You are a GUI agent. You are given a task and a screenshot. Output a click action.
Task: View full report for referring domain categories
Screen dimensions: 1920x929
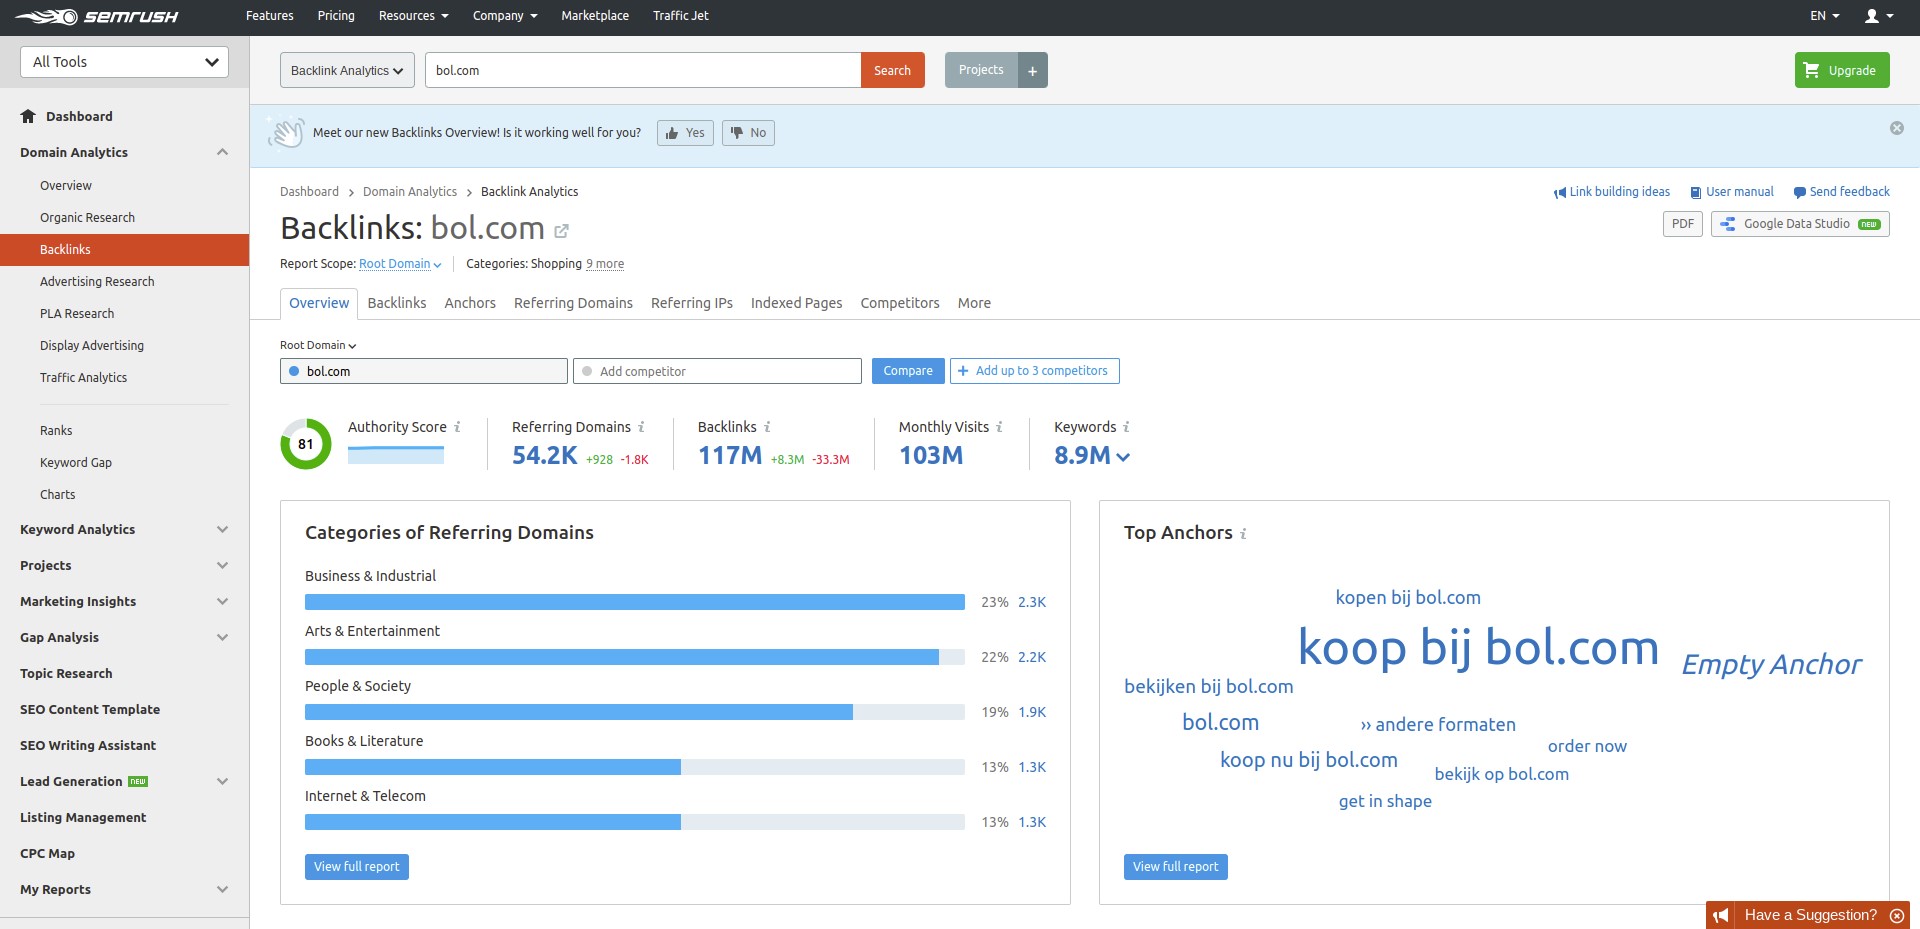coord(357,867)
